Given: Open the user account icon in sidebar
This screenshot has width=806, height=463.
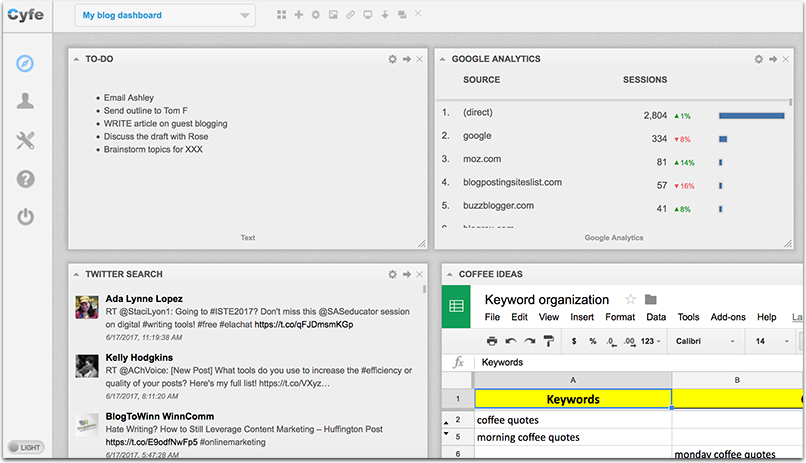Looking at the screenshot, I should [x=26, y=101].
